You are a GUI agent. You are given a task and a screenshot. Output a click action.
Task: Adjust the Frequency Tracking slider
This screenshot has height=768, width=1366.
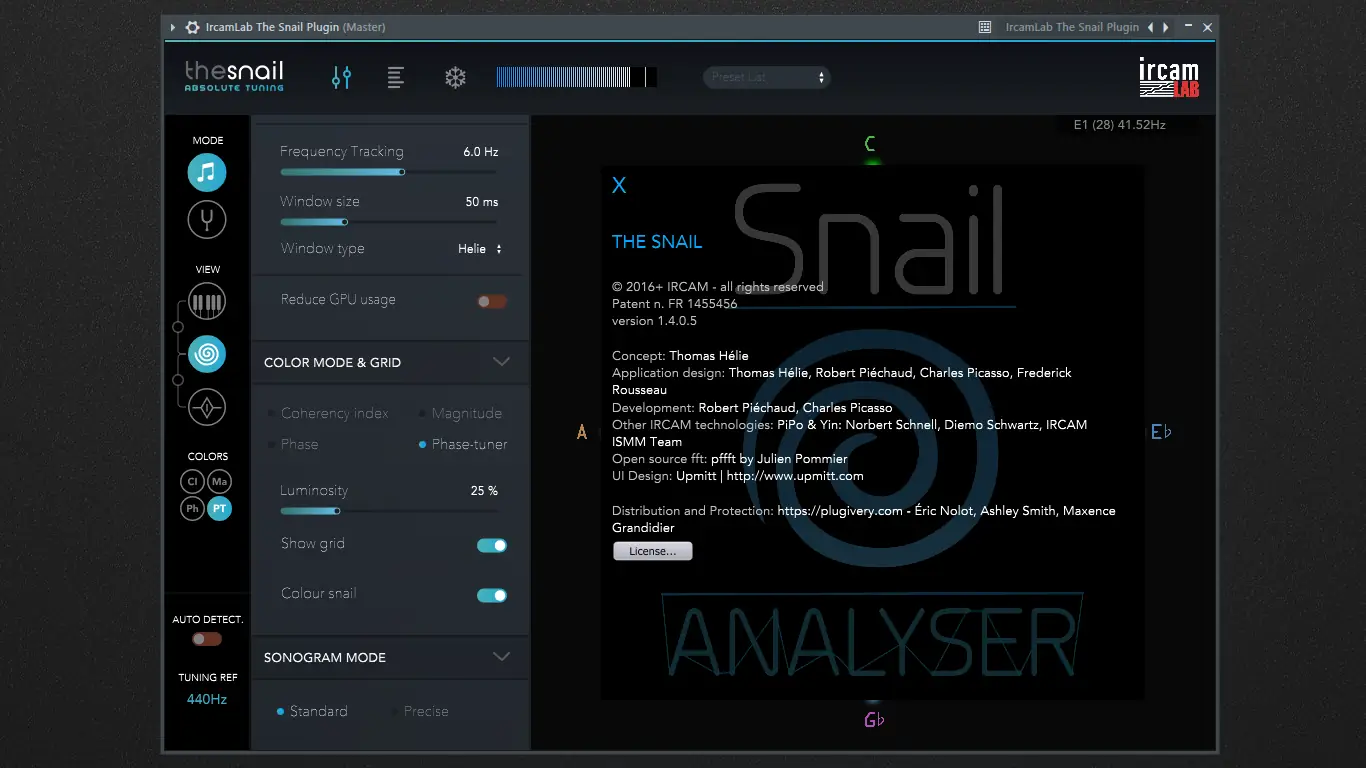point(391,172)
